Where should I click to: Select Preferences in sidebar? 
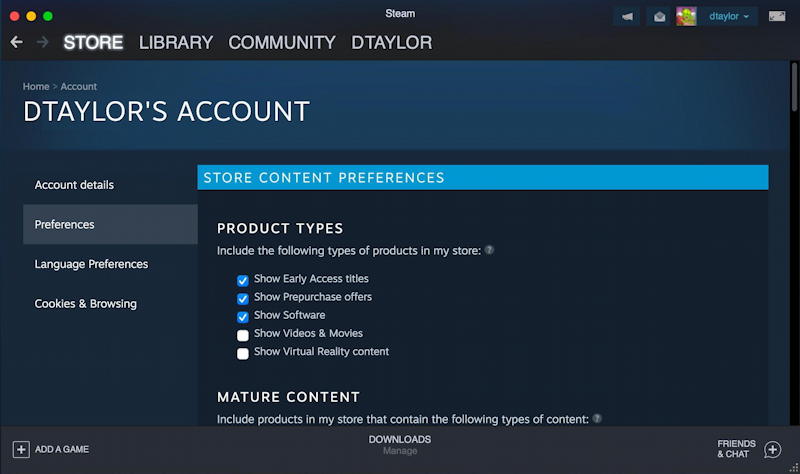(110, 224)
